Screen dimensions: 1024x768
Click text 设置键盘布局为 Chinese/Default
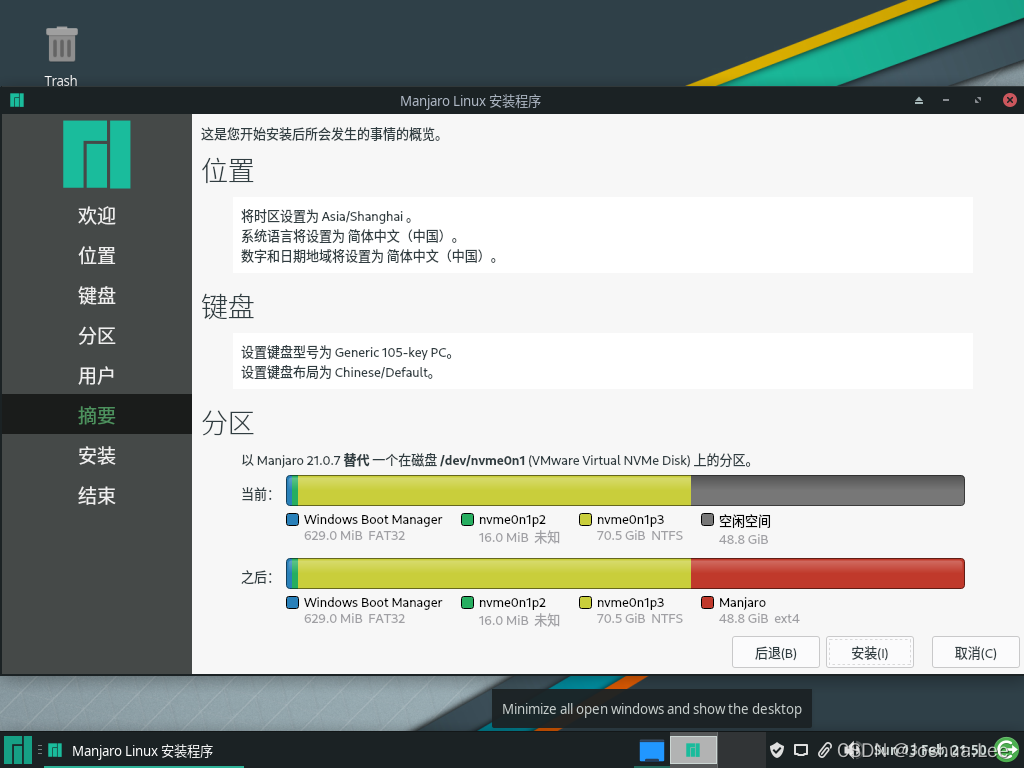(338, 373)
